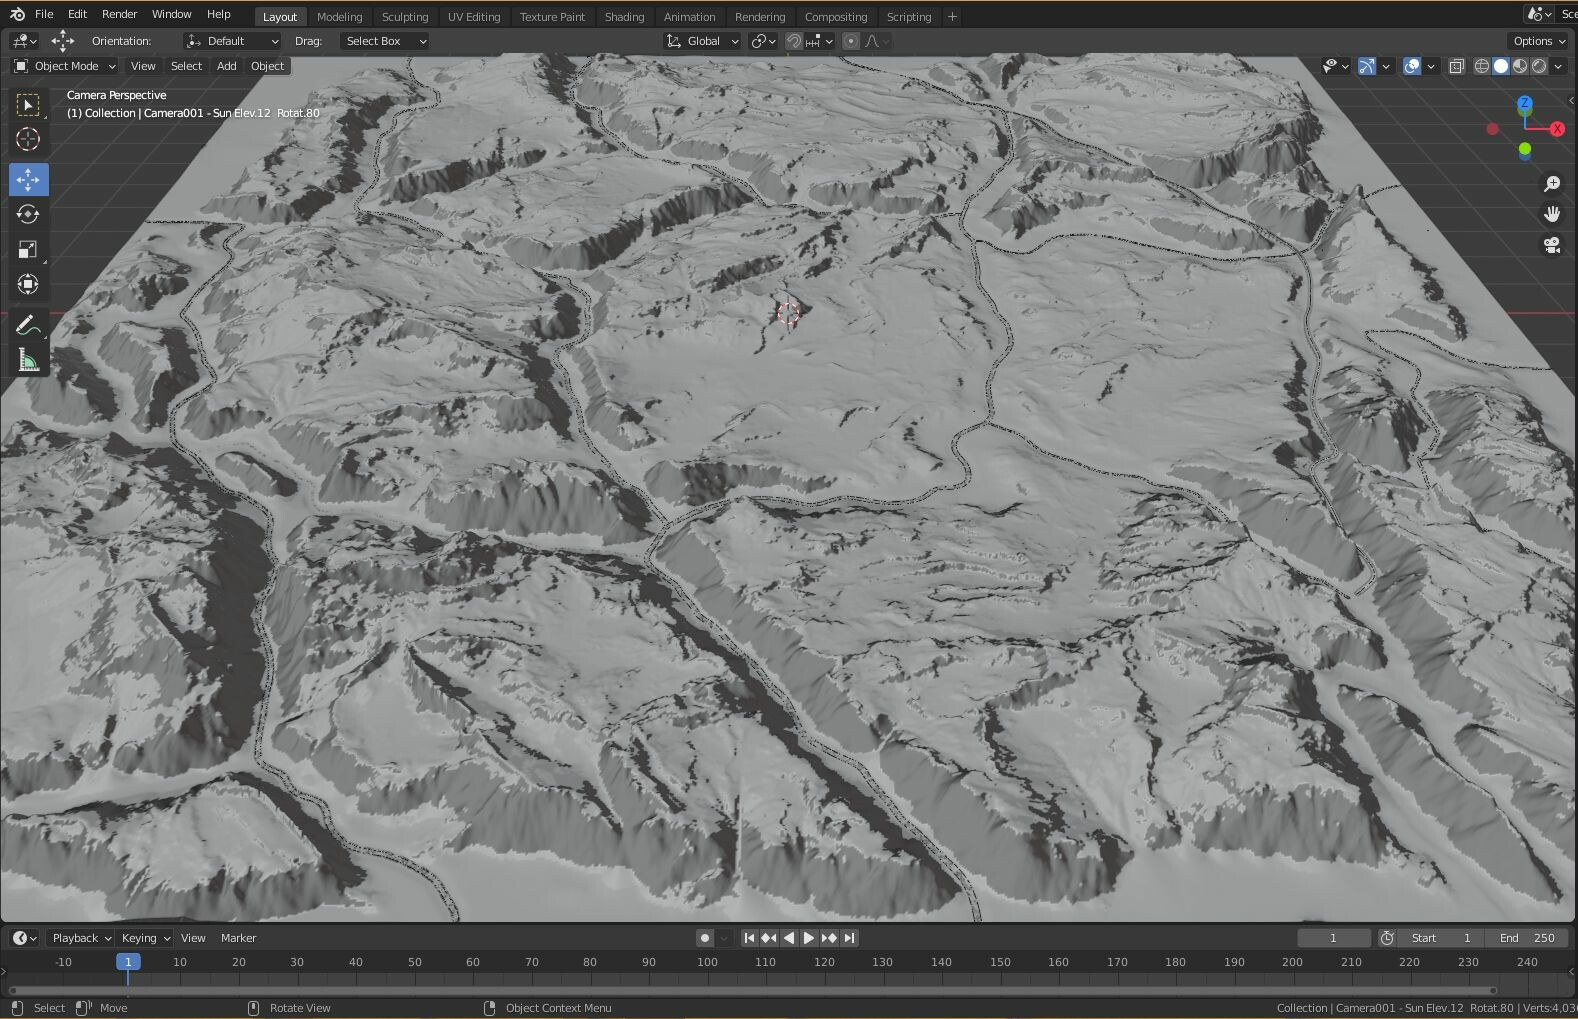Open the pivot point dropdown
The width and height of the screenshot is (1578, 1019).
(764, 41)
